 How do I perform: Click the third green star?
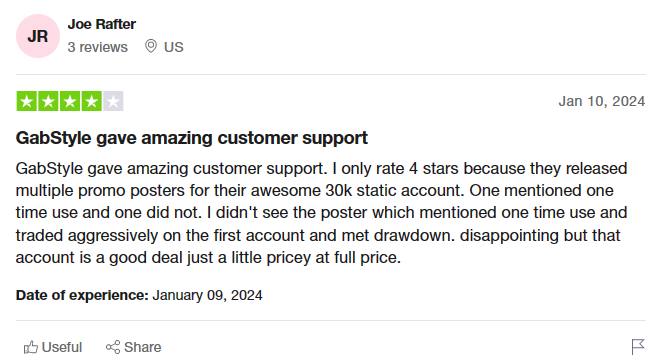click(70, 101)
